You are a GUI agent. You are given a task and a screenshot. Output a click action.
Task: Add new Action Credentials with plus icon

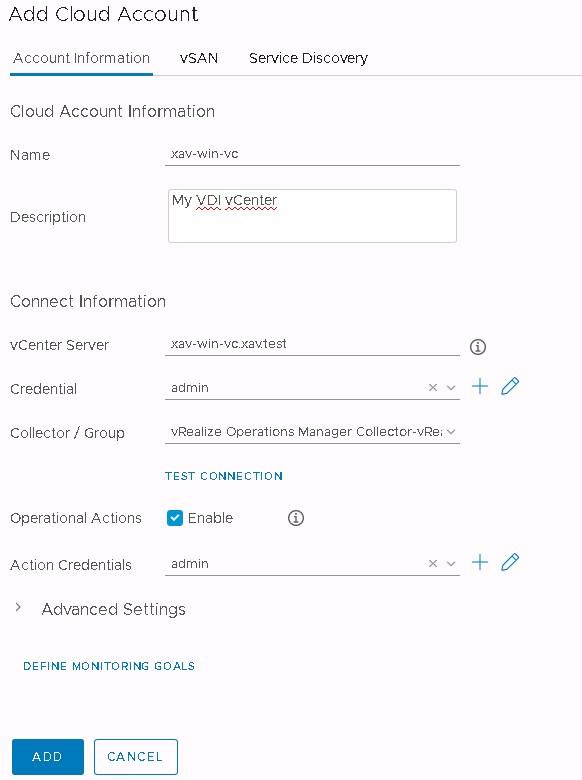point(480,562)
